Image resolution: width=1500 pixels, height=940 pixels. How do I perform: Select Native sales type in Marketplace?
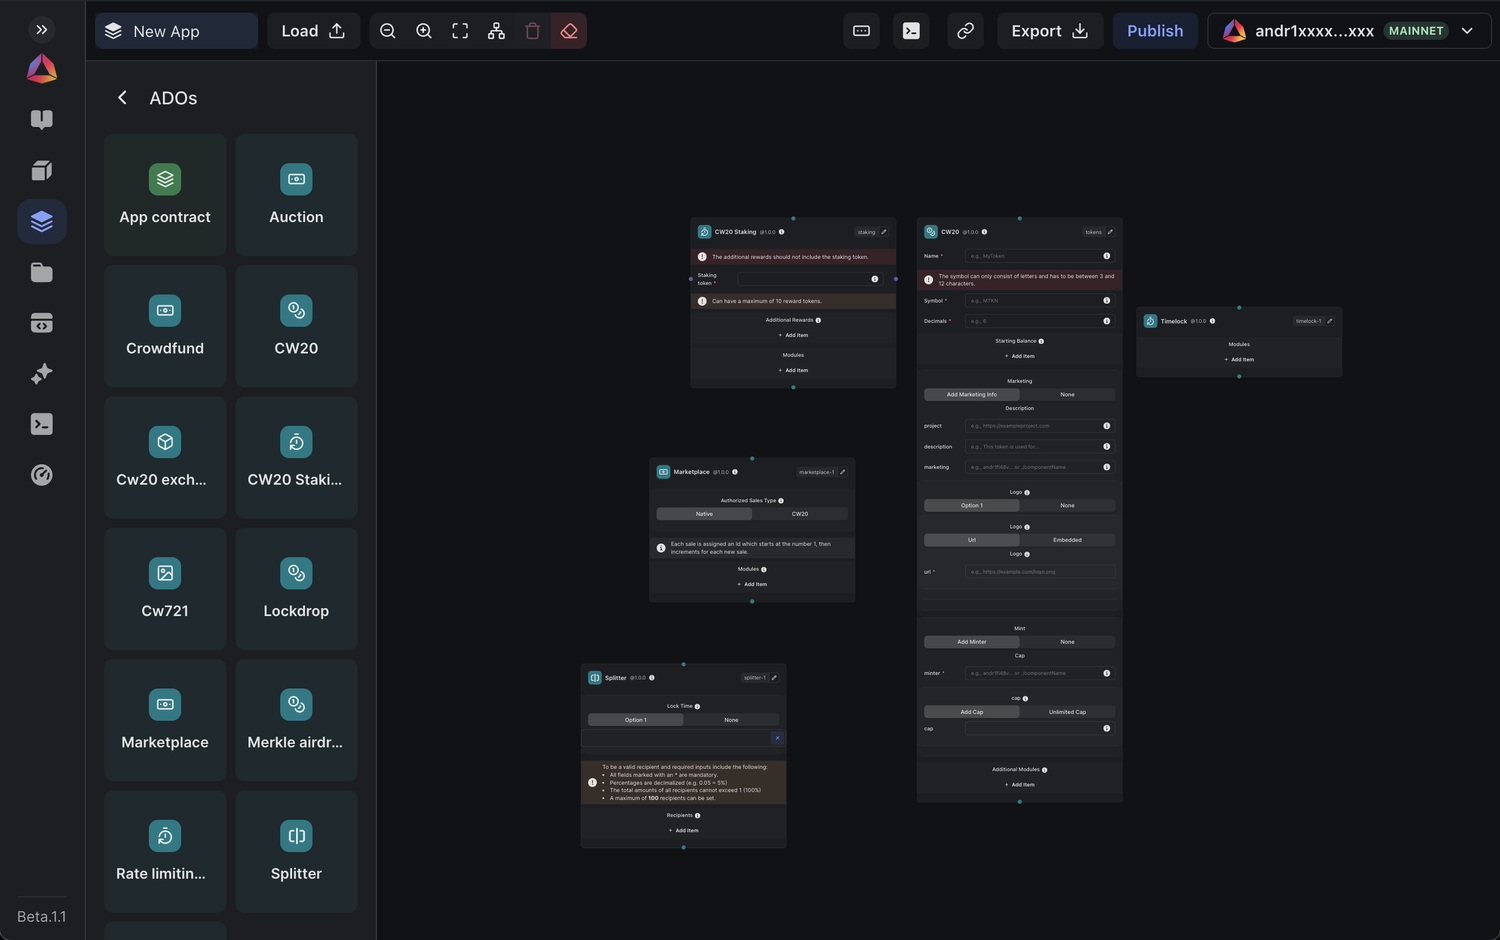tap(704, 514)
